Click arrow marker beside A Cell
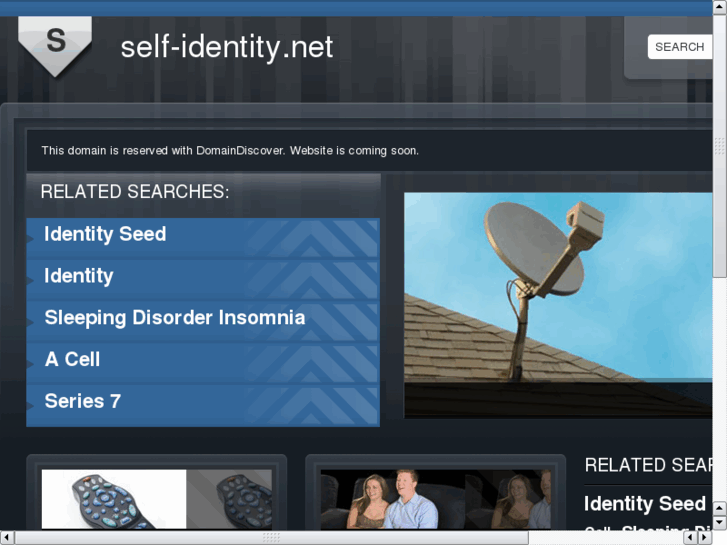Image resolution: width=727 pixels, height=545 pixels. [x=30, y=364]
